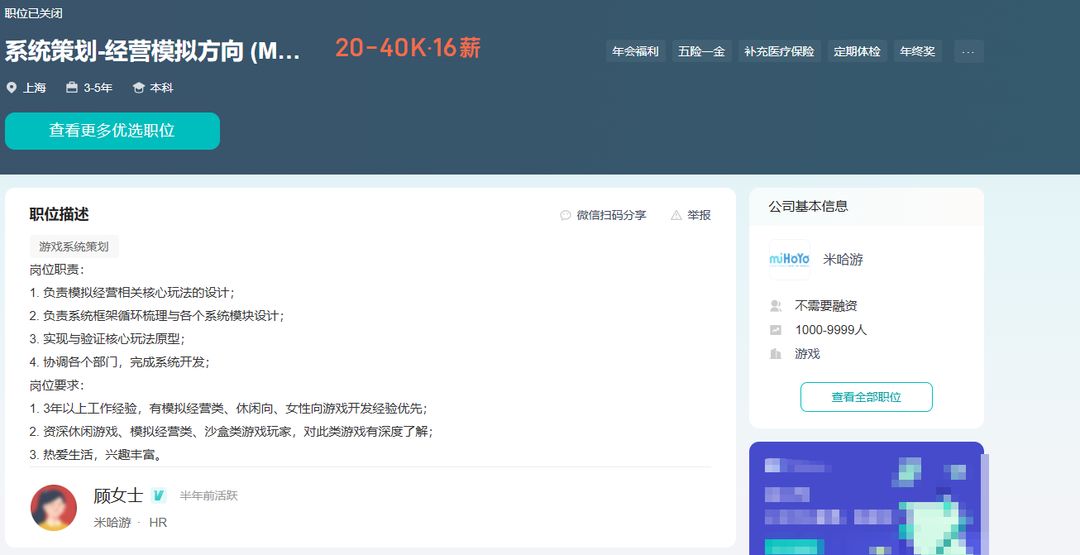Screen dimensions: 1080x555
Task: Open 查看更多优选职位 button
Action: (x=112, y=131)
